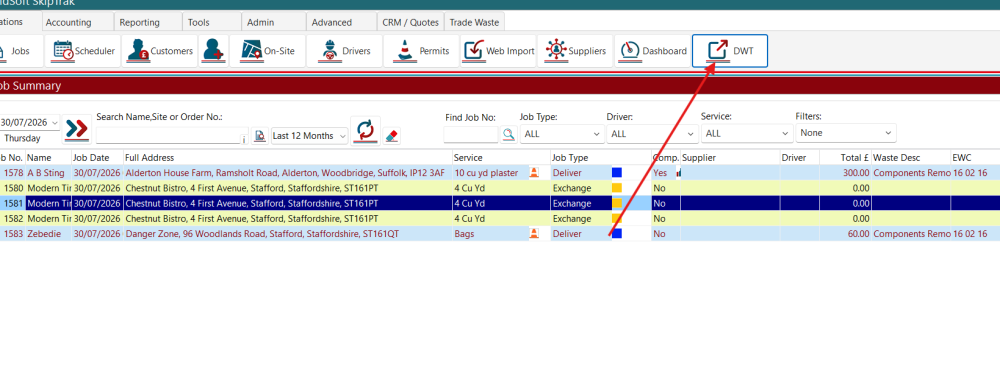Sort by the EWC column header
1000x365 pixels.
pyautogui.click(x=975, y=158)
